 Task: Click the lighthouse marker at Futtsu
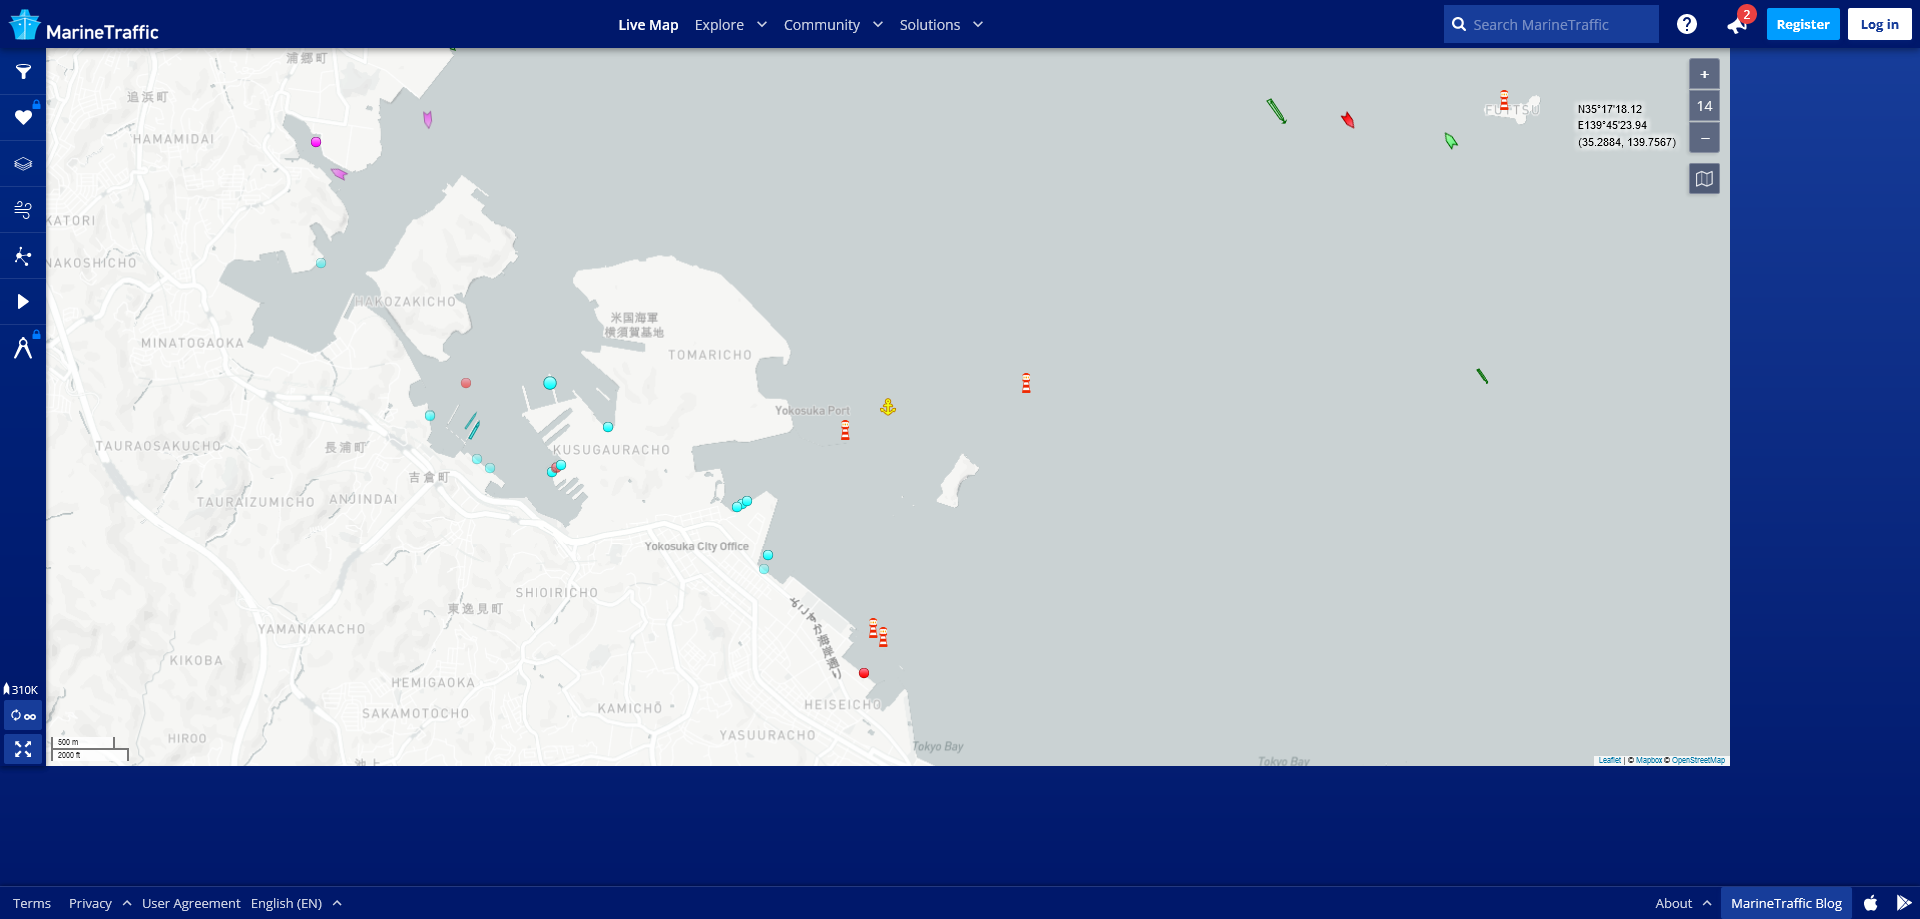(1504, 100)
